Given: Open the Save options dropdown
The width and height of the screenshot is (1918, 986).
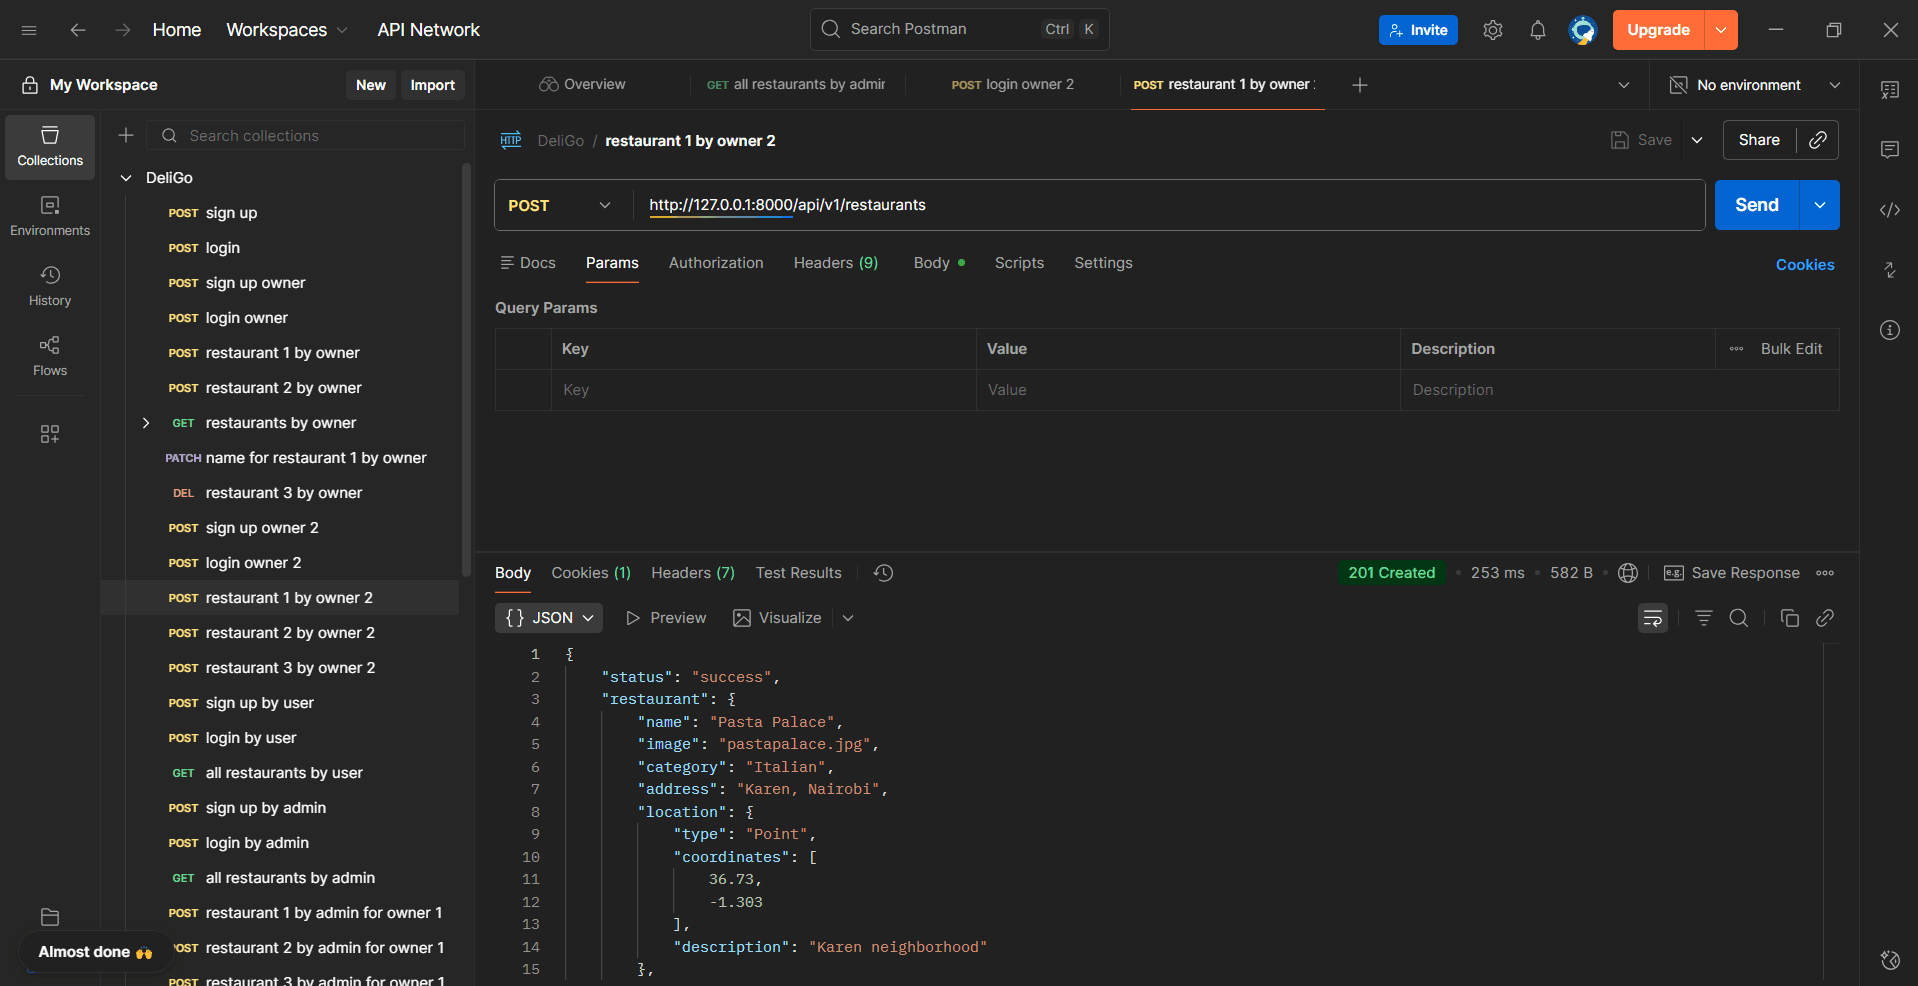Looking at the screenshot, I should pos(1697,140).
